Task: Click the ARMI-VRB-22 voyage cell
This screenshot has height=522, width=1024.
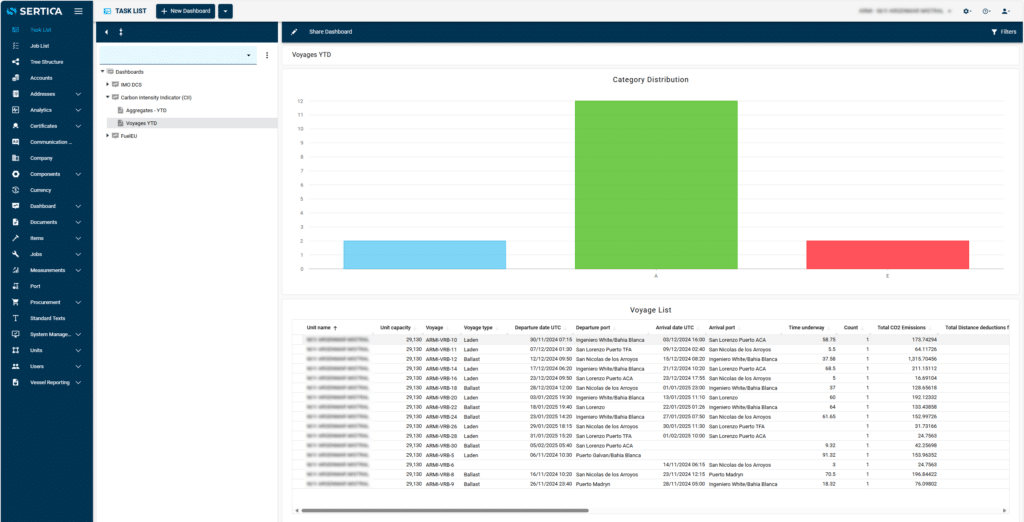Action: pyautogui.click(x=441, y=406)
